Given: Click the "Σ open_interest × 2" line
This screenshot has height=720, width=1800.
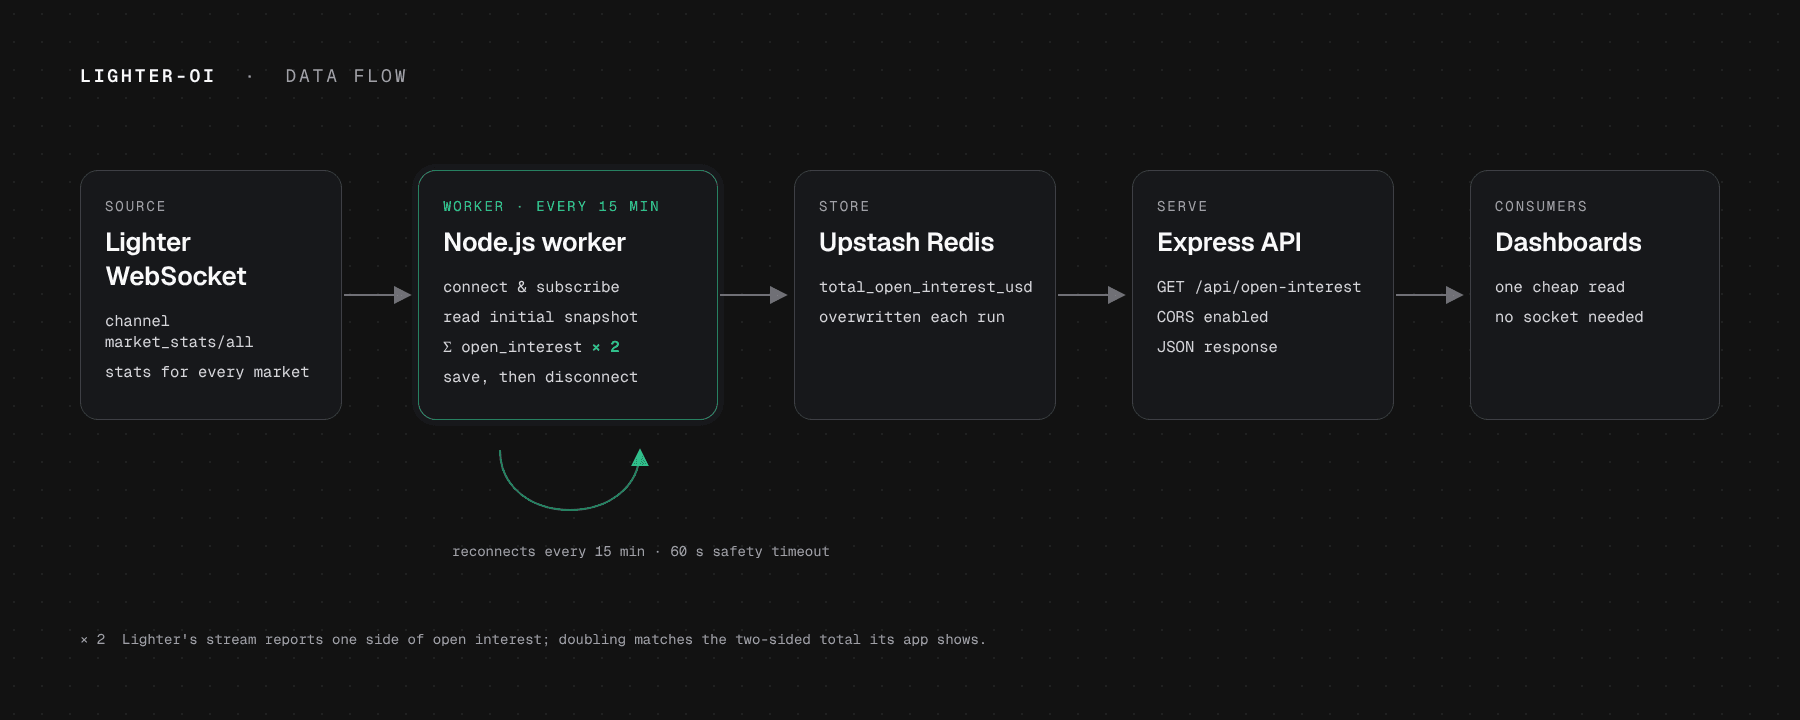Looking at the screenshot, I should [x=531, y=347].
